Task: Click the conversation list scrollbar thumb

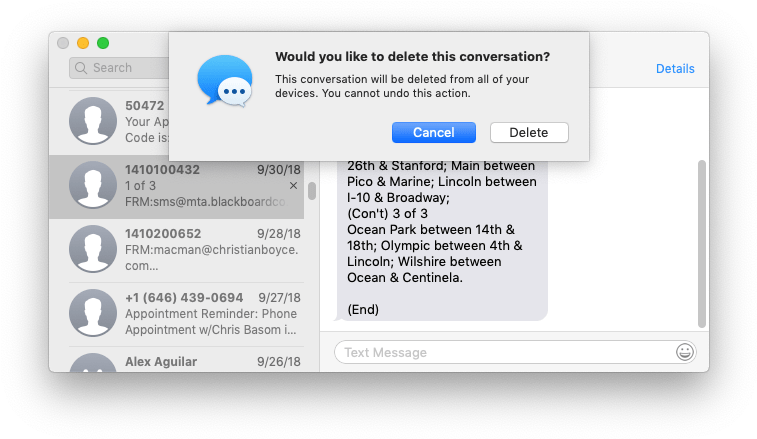Action: pyautogui.click(x=312, y=191)
